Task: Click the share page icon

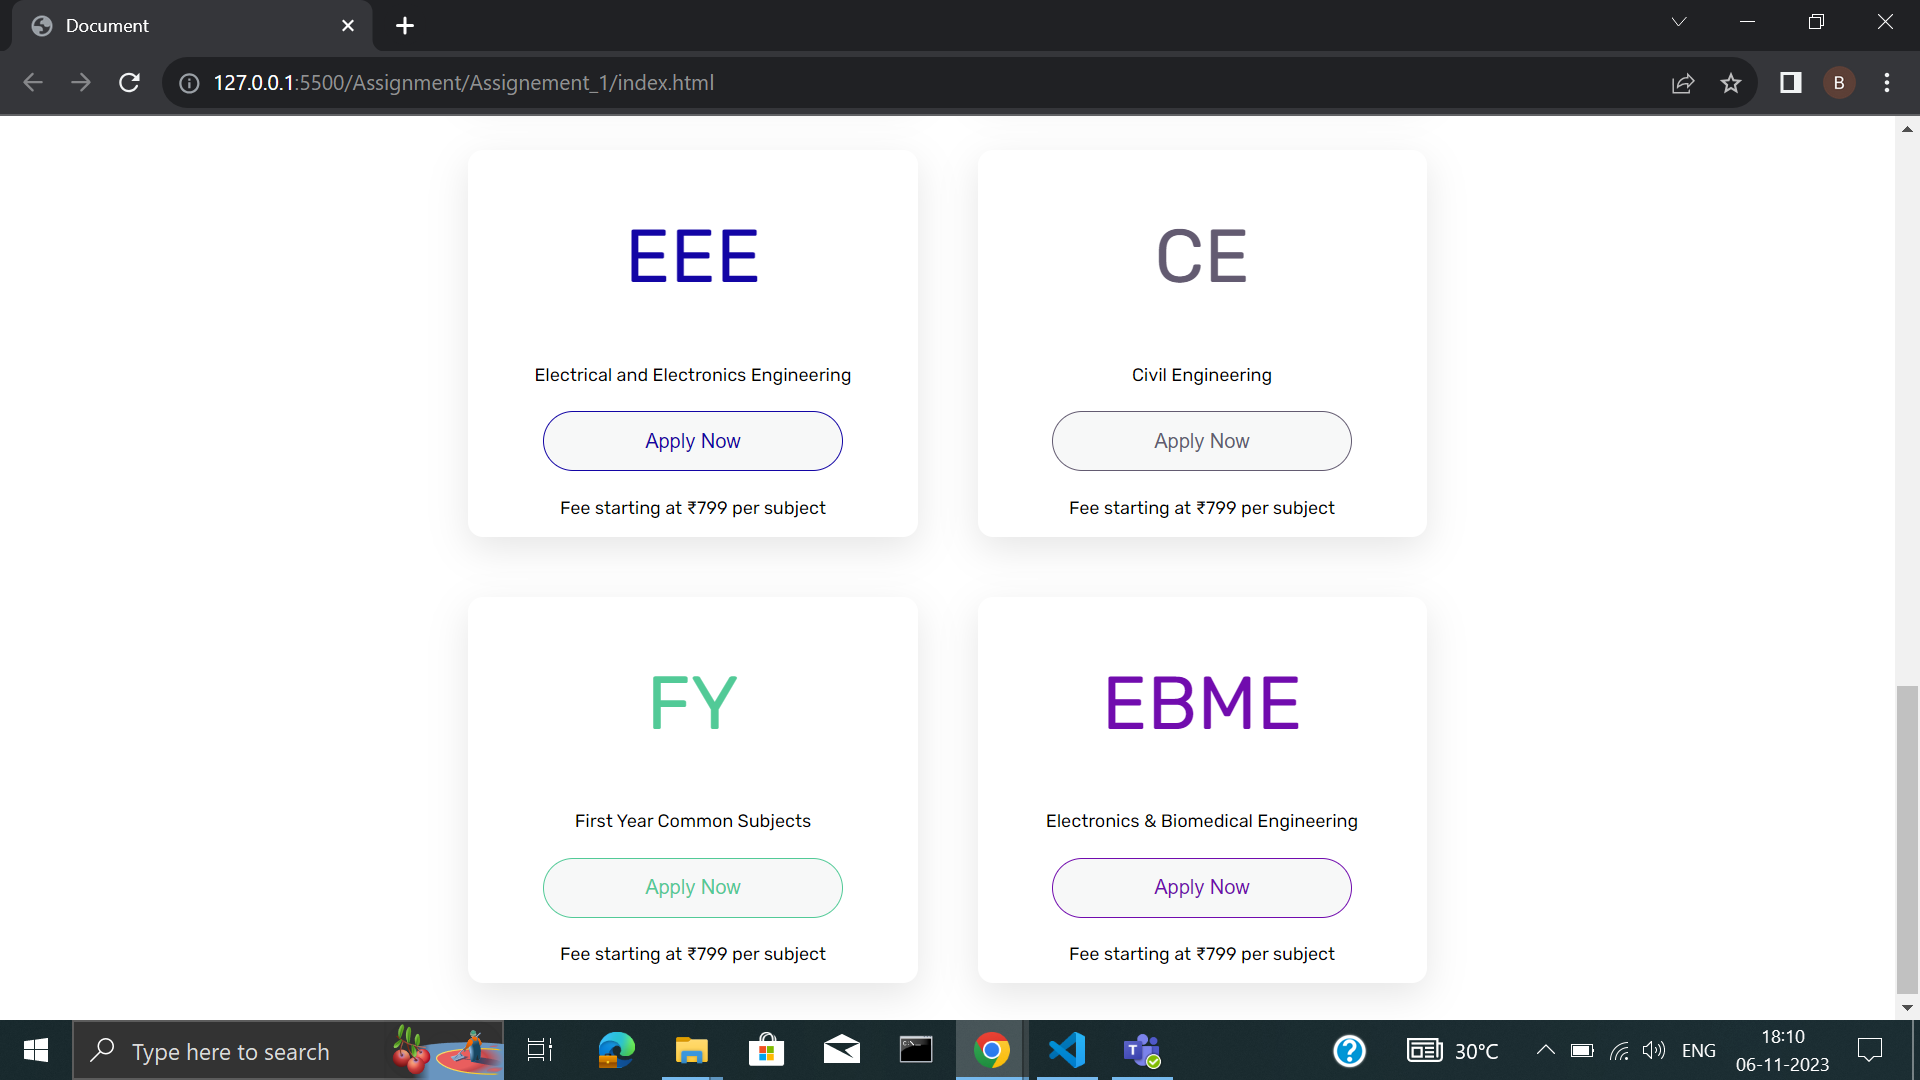Action: 1683,83
